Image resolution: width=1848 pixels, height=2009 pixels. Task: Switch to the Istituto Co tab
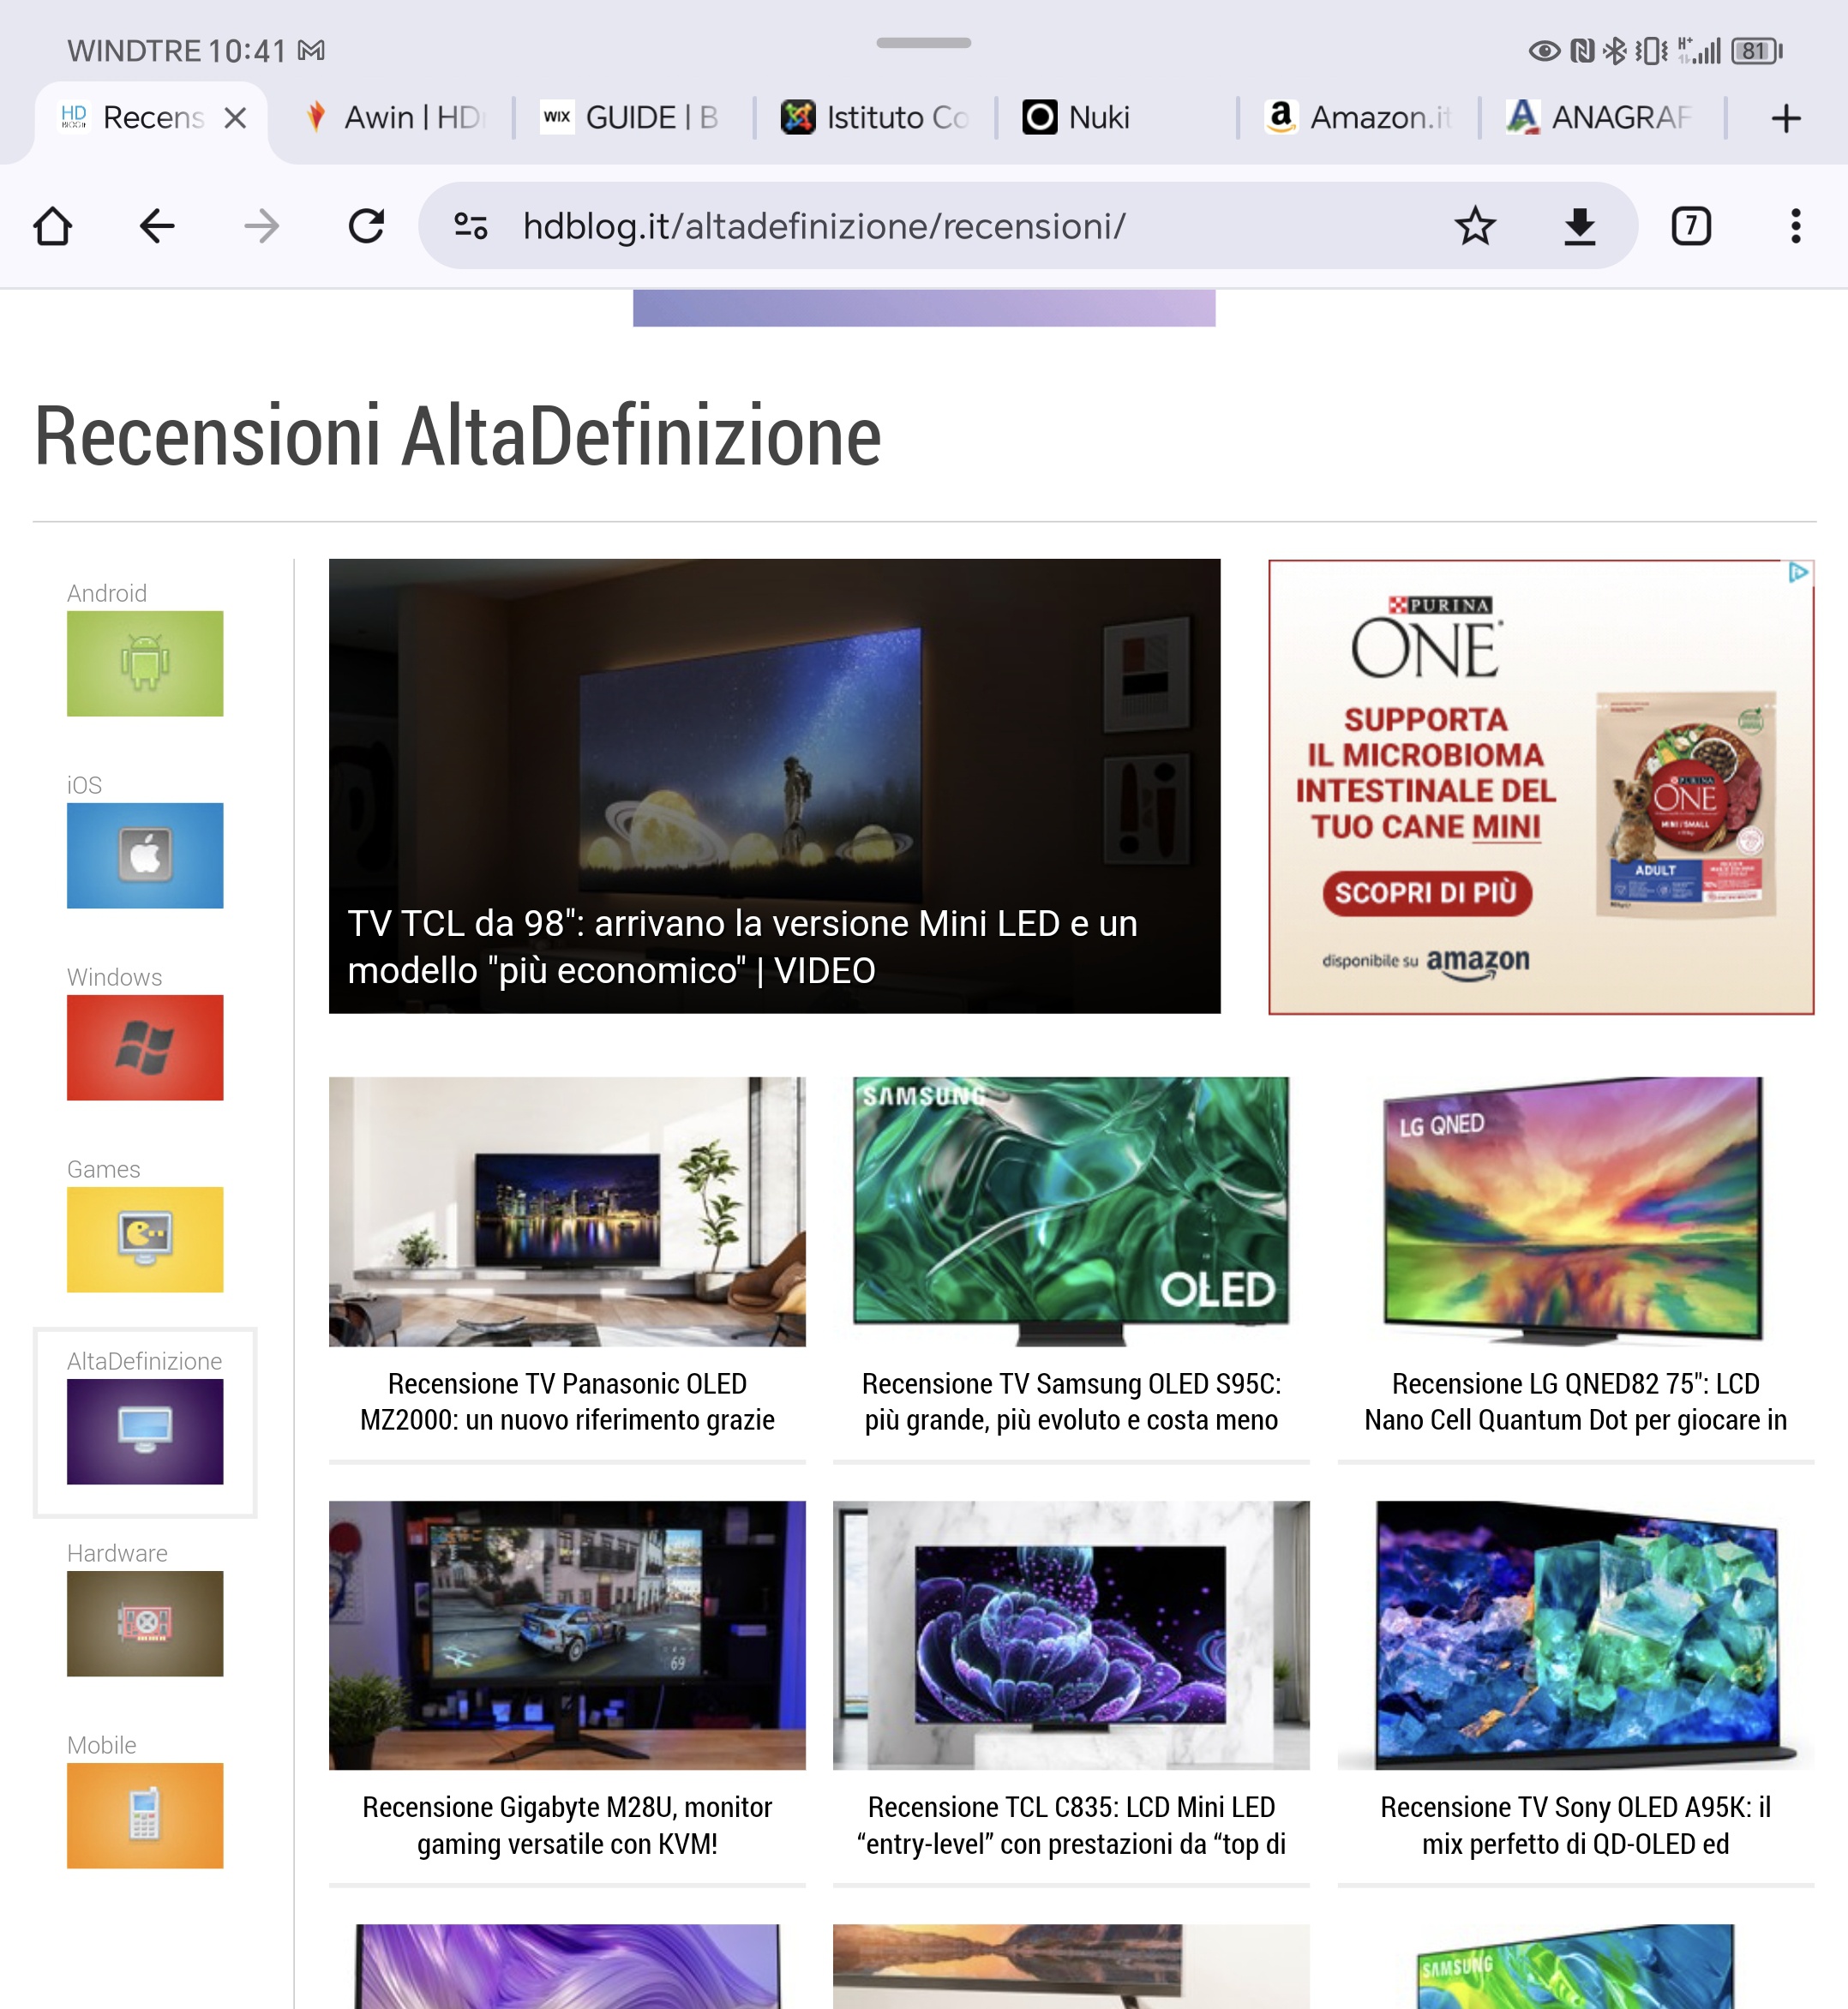[875, 118]
